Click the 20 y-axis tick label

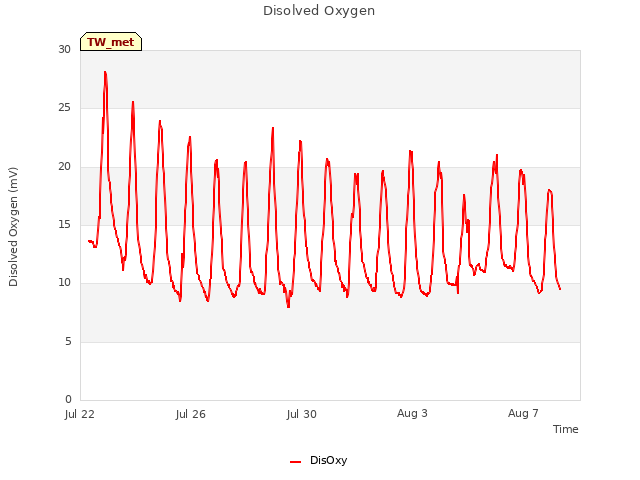[64, 166]
